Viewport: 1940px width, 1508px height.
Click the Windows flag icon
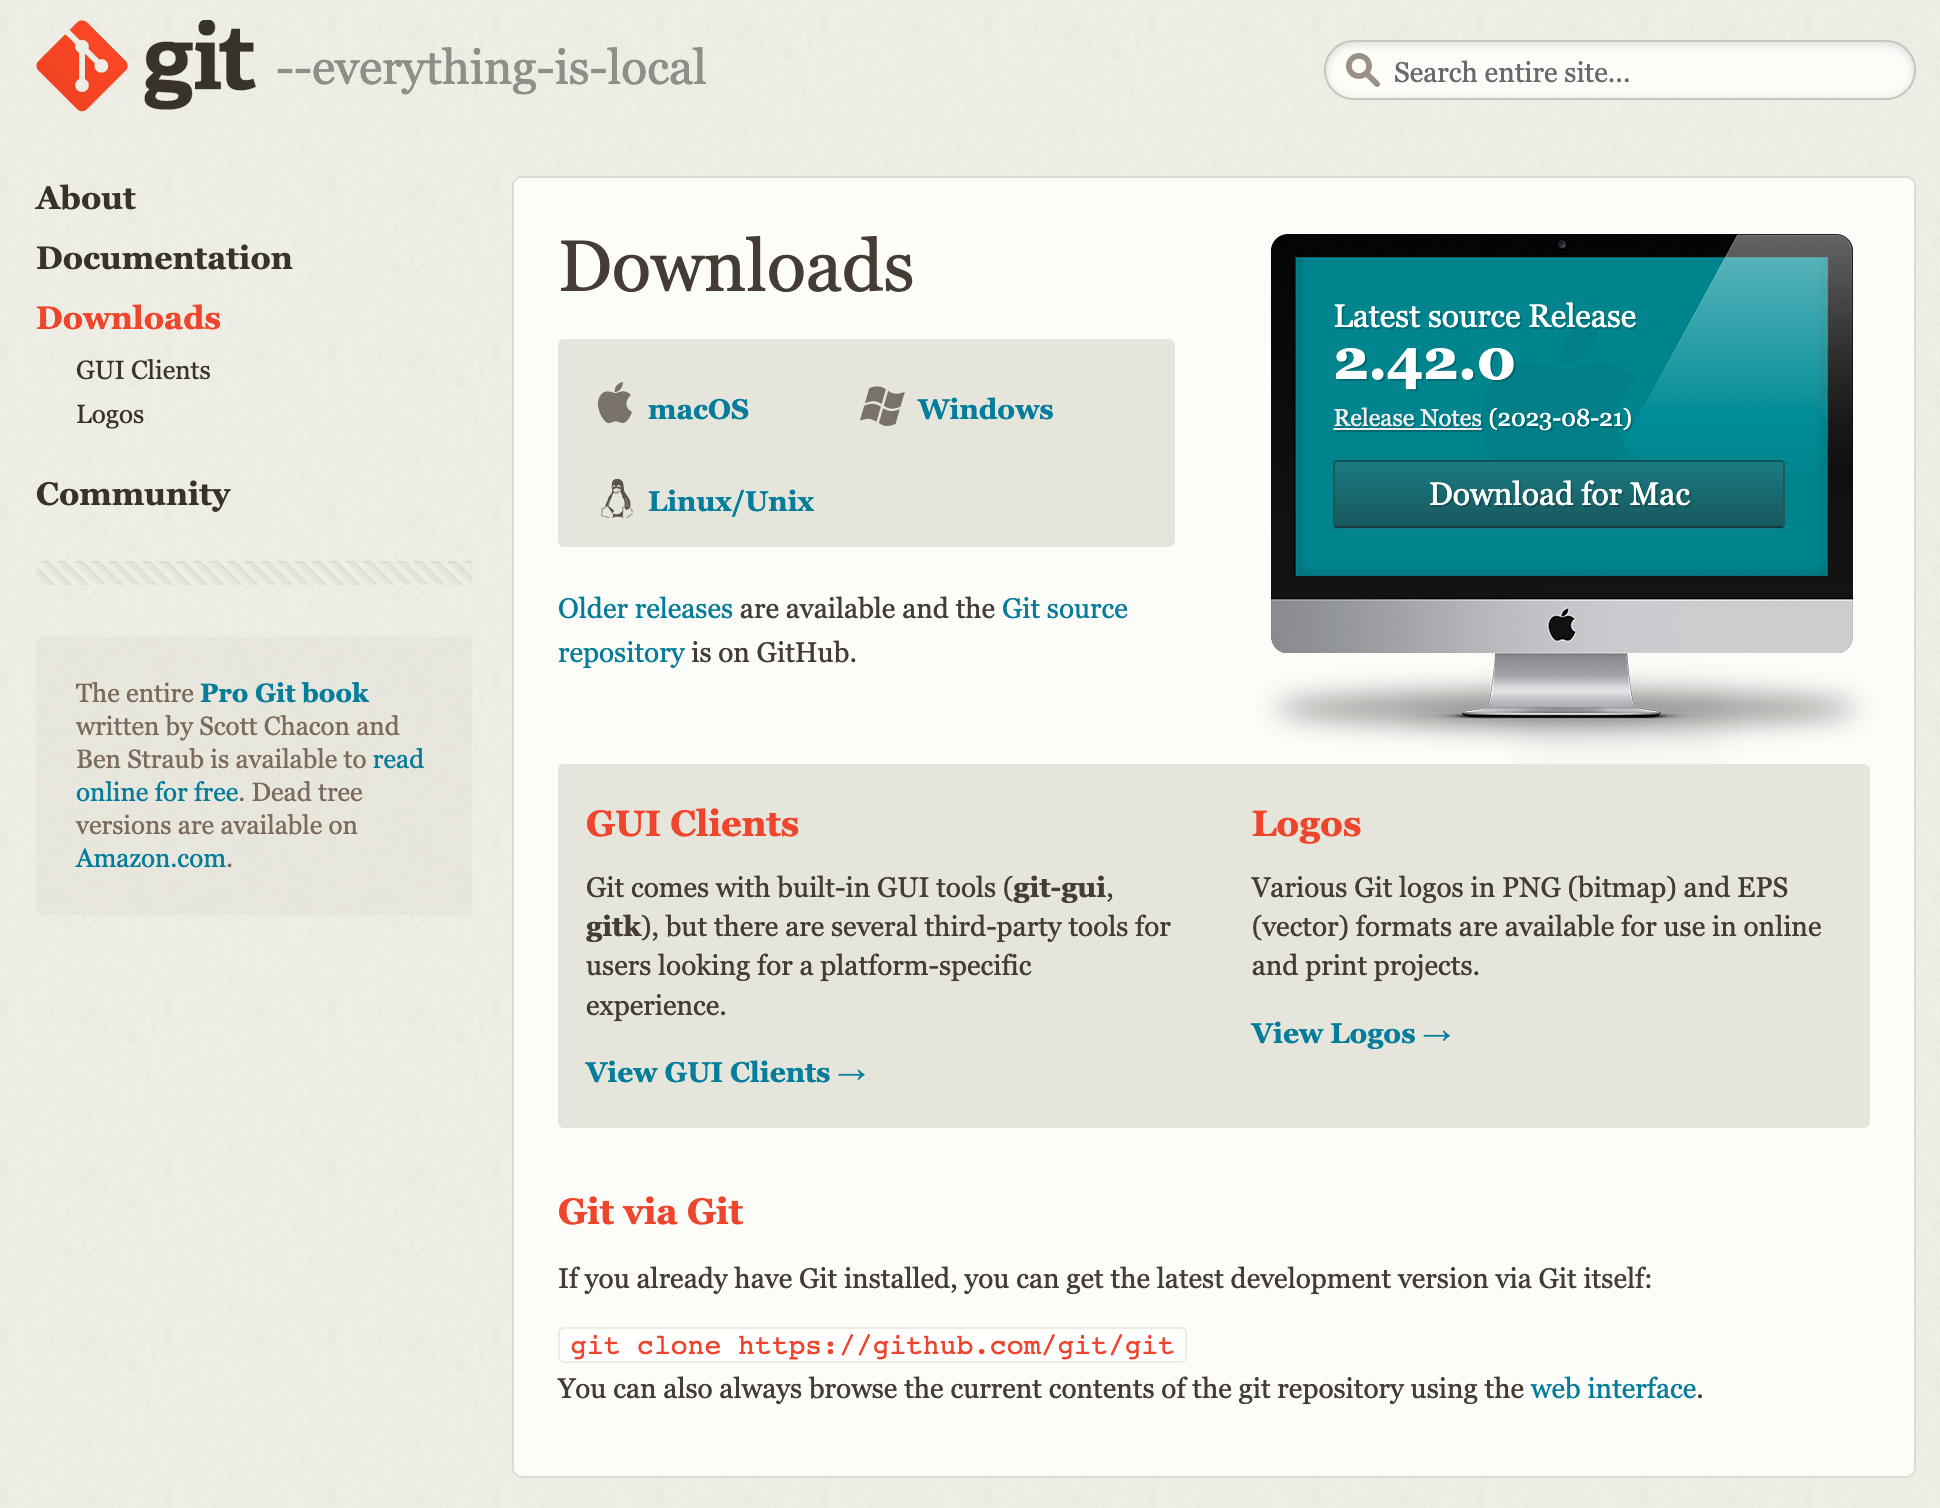(x=881, y=406)
